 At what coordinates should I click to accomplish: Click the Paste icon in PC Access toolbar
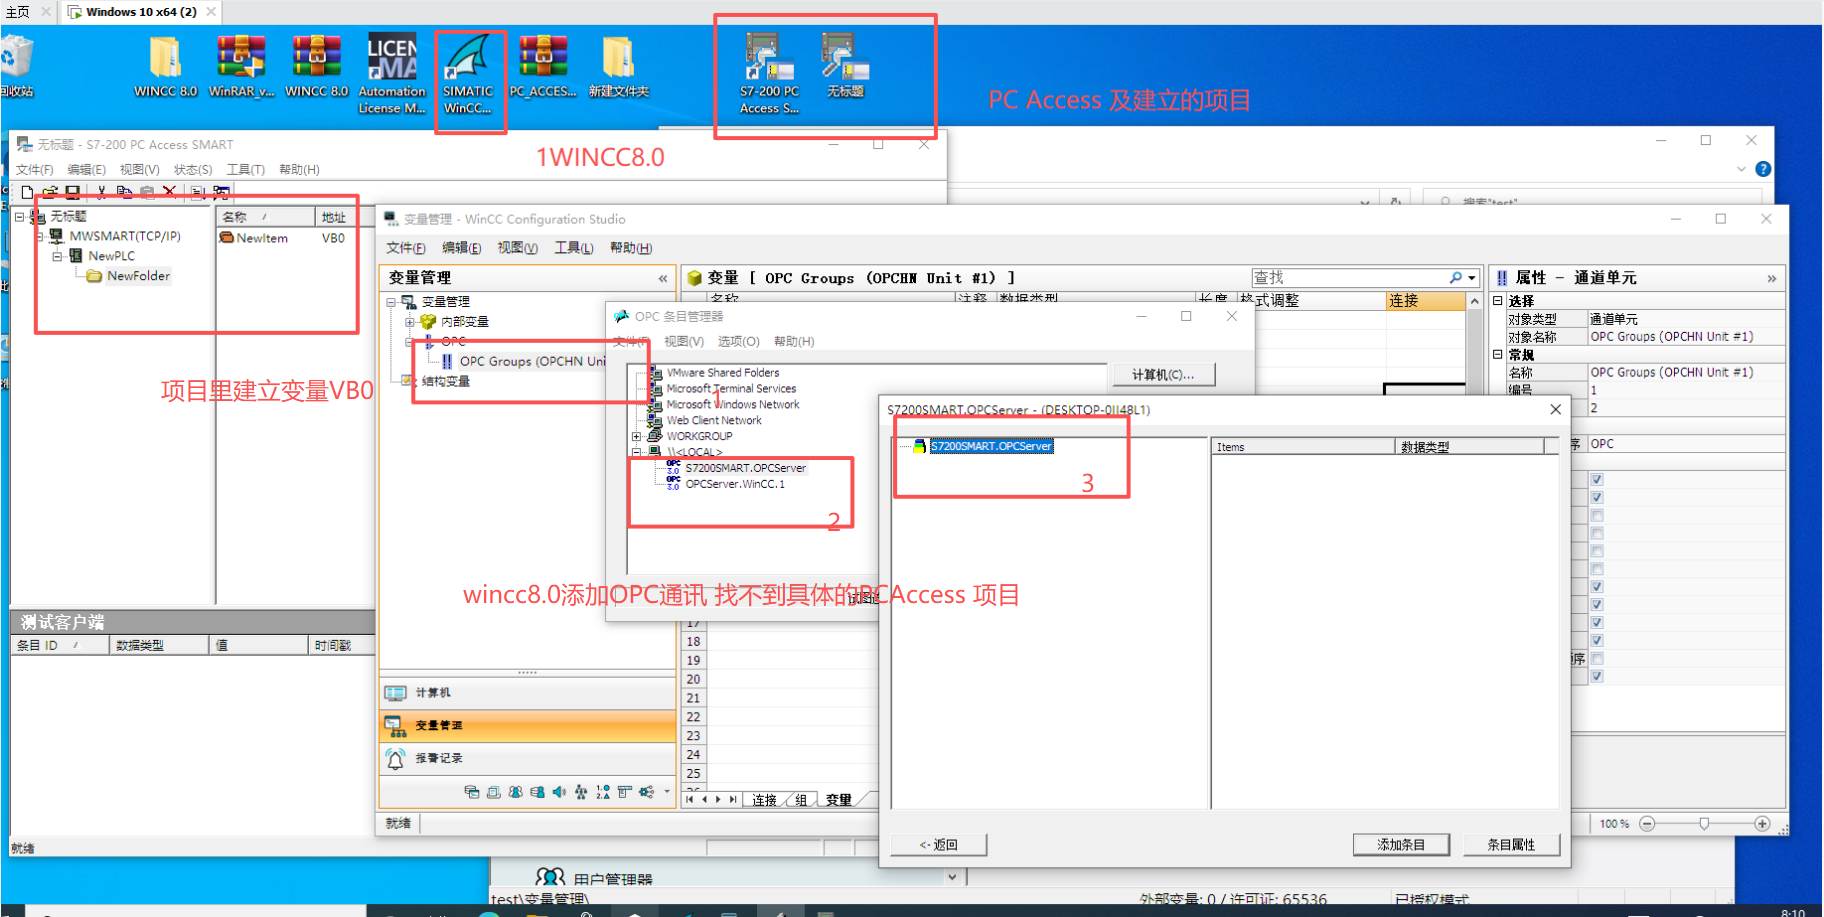point(147,192)
